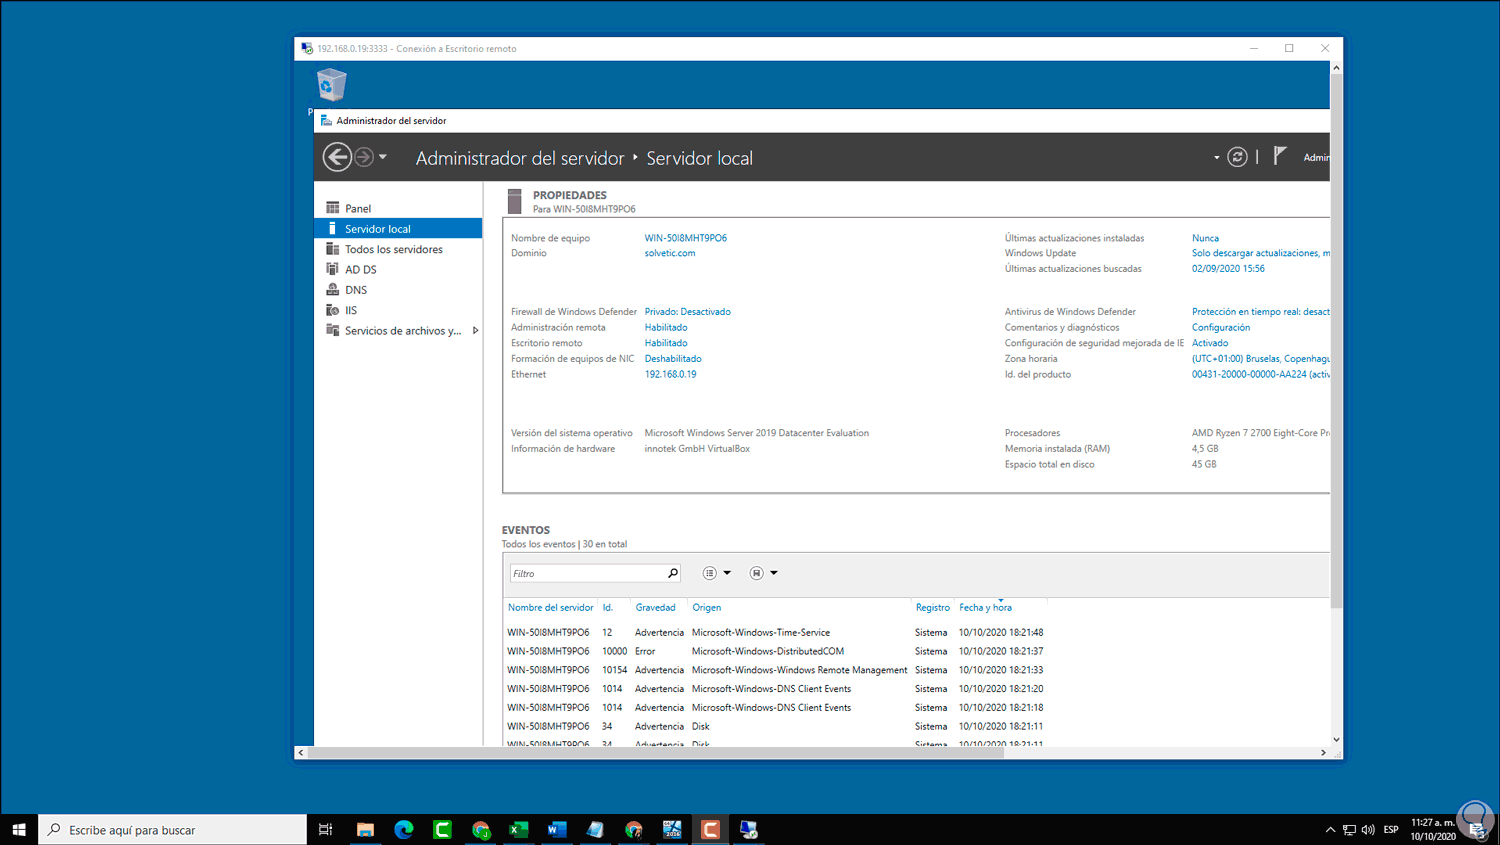Click the IIS icon in sidebar

pos(333,310)
